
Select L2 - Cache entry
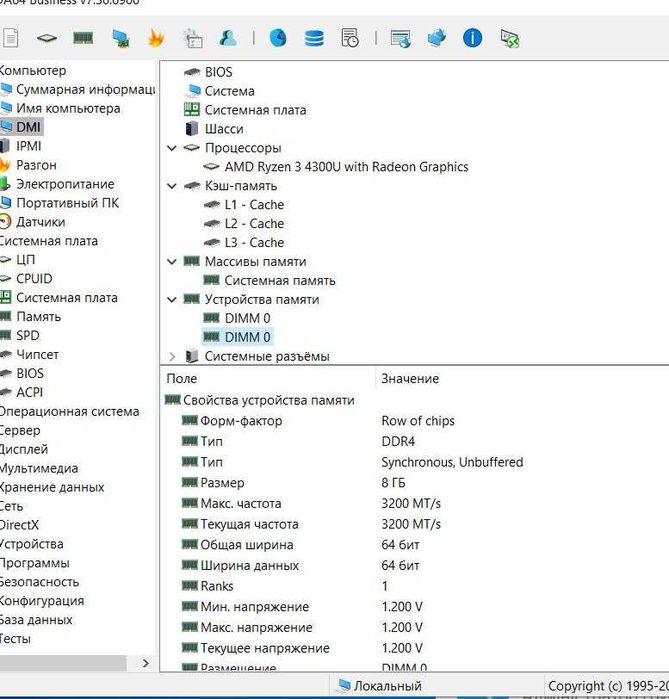254,223
